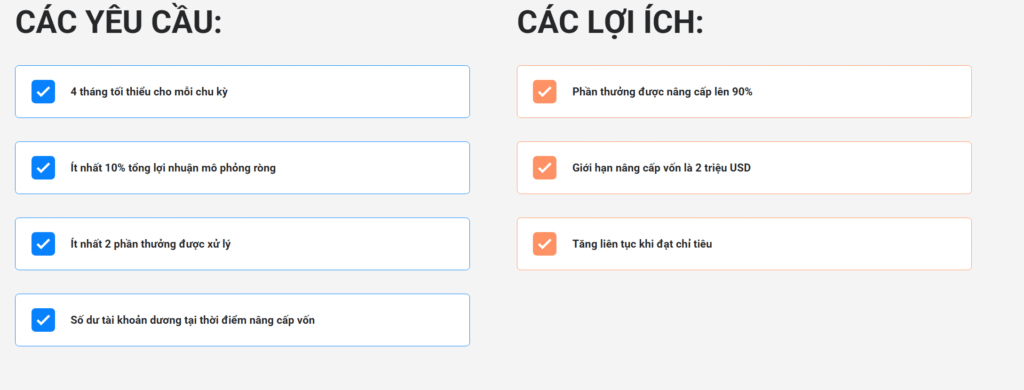
Task: Select the text '4 tháng tối thiểu cho mỗi chu kỳ'
Action: tap(149, 92)
